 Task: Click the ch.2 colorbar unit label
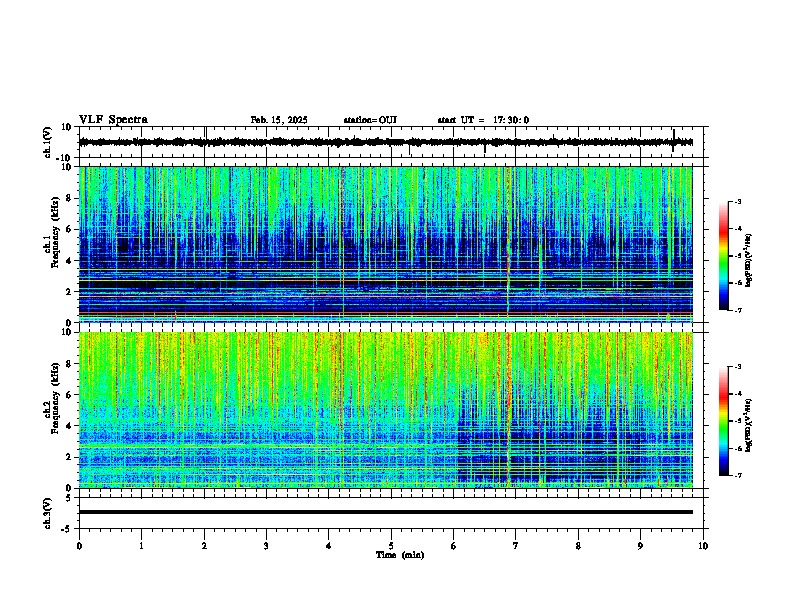749,426
